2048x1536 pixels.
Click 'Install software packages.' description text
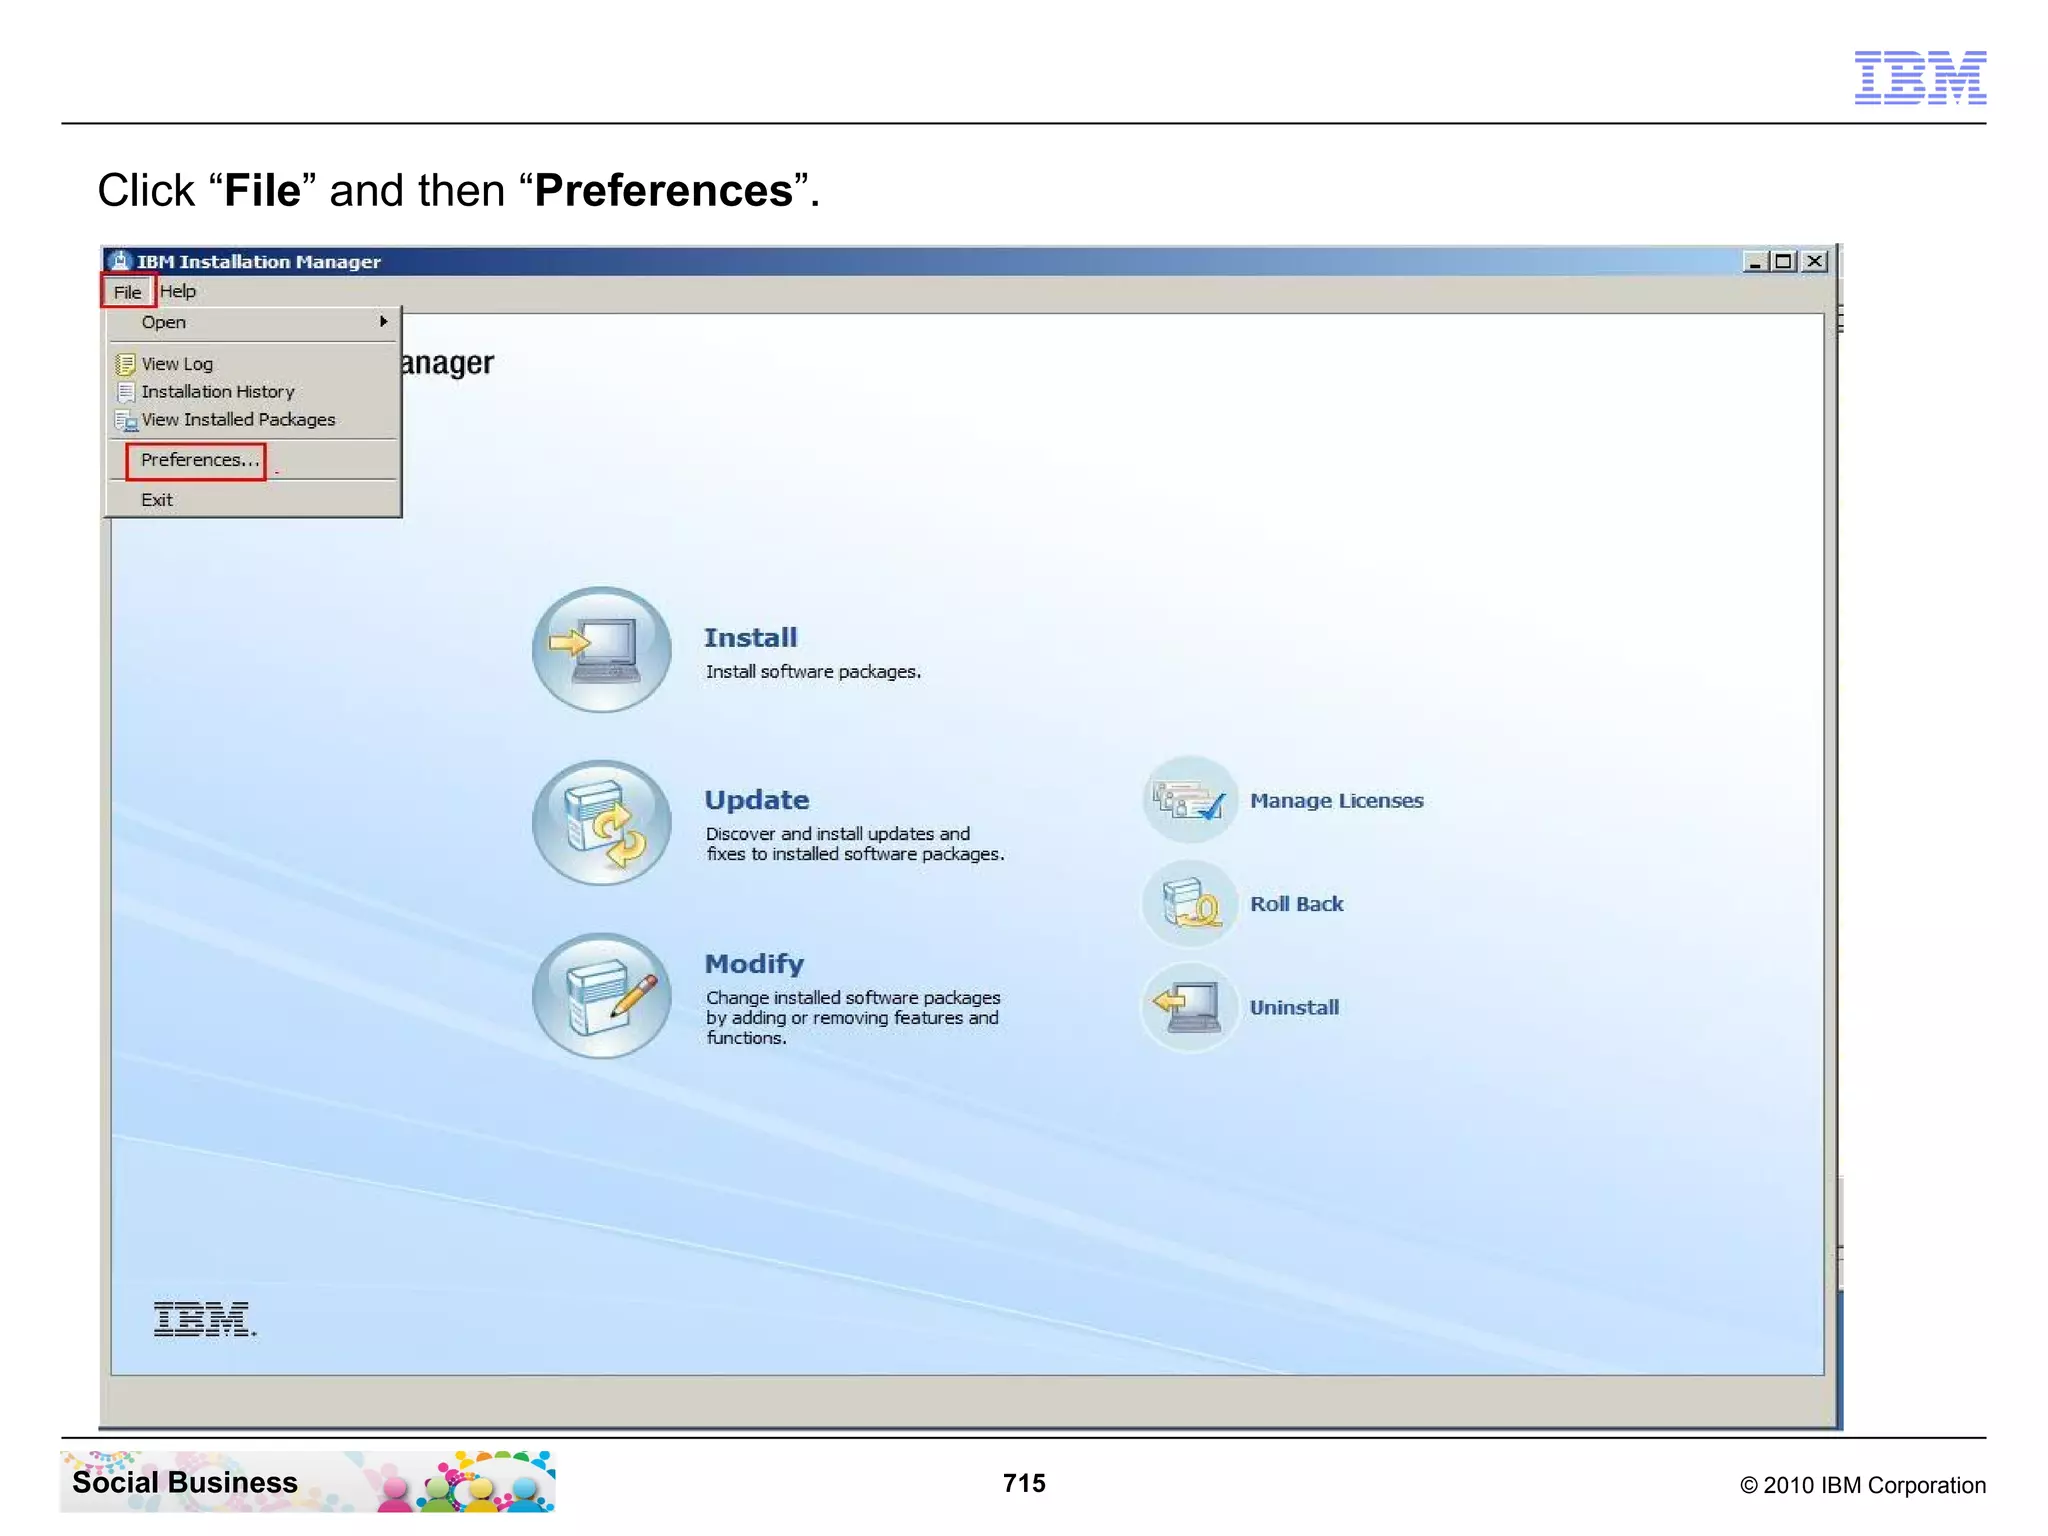click(x=813, y=672)
